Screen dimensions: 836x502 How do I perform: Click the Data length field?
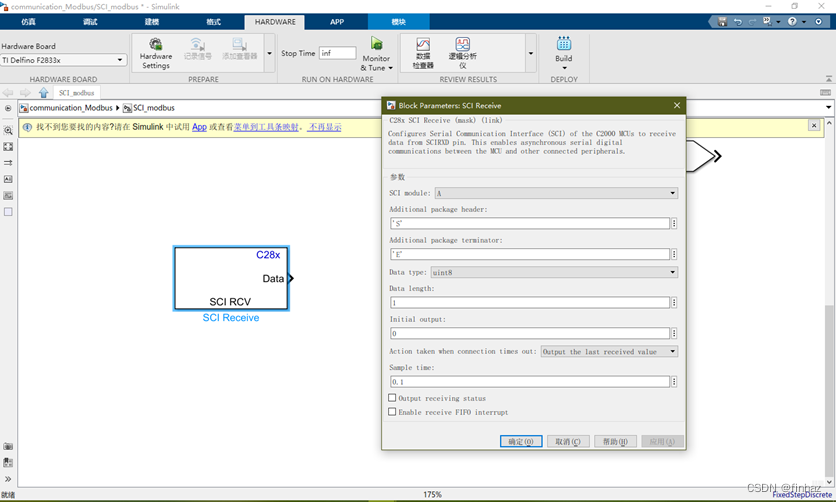(x=529, y=303)
